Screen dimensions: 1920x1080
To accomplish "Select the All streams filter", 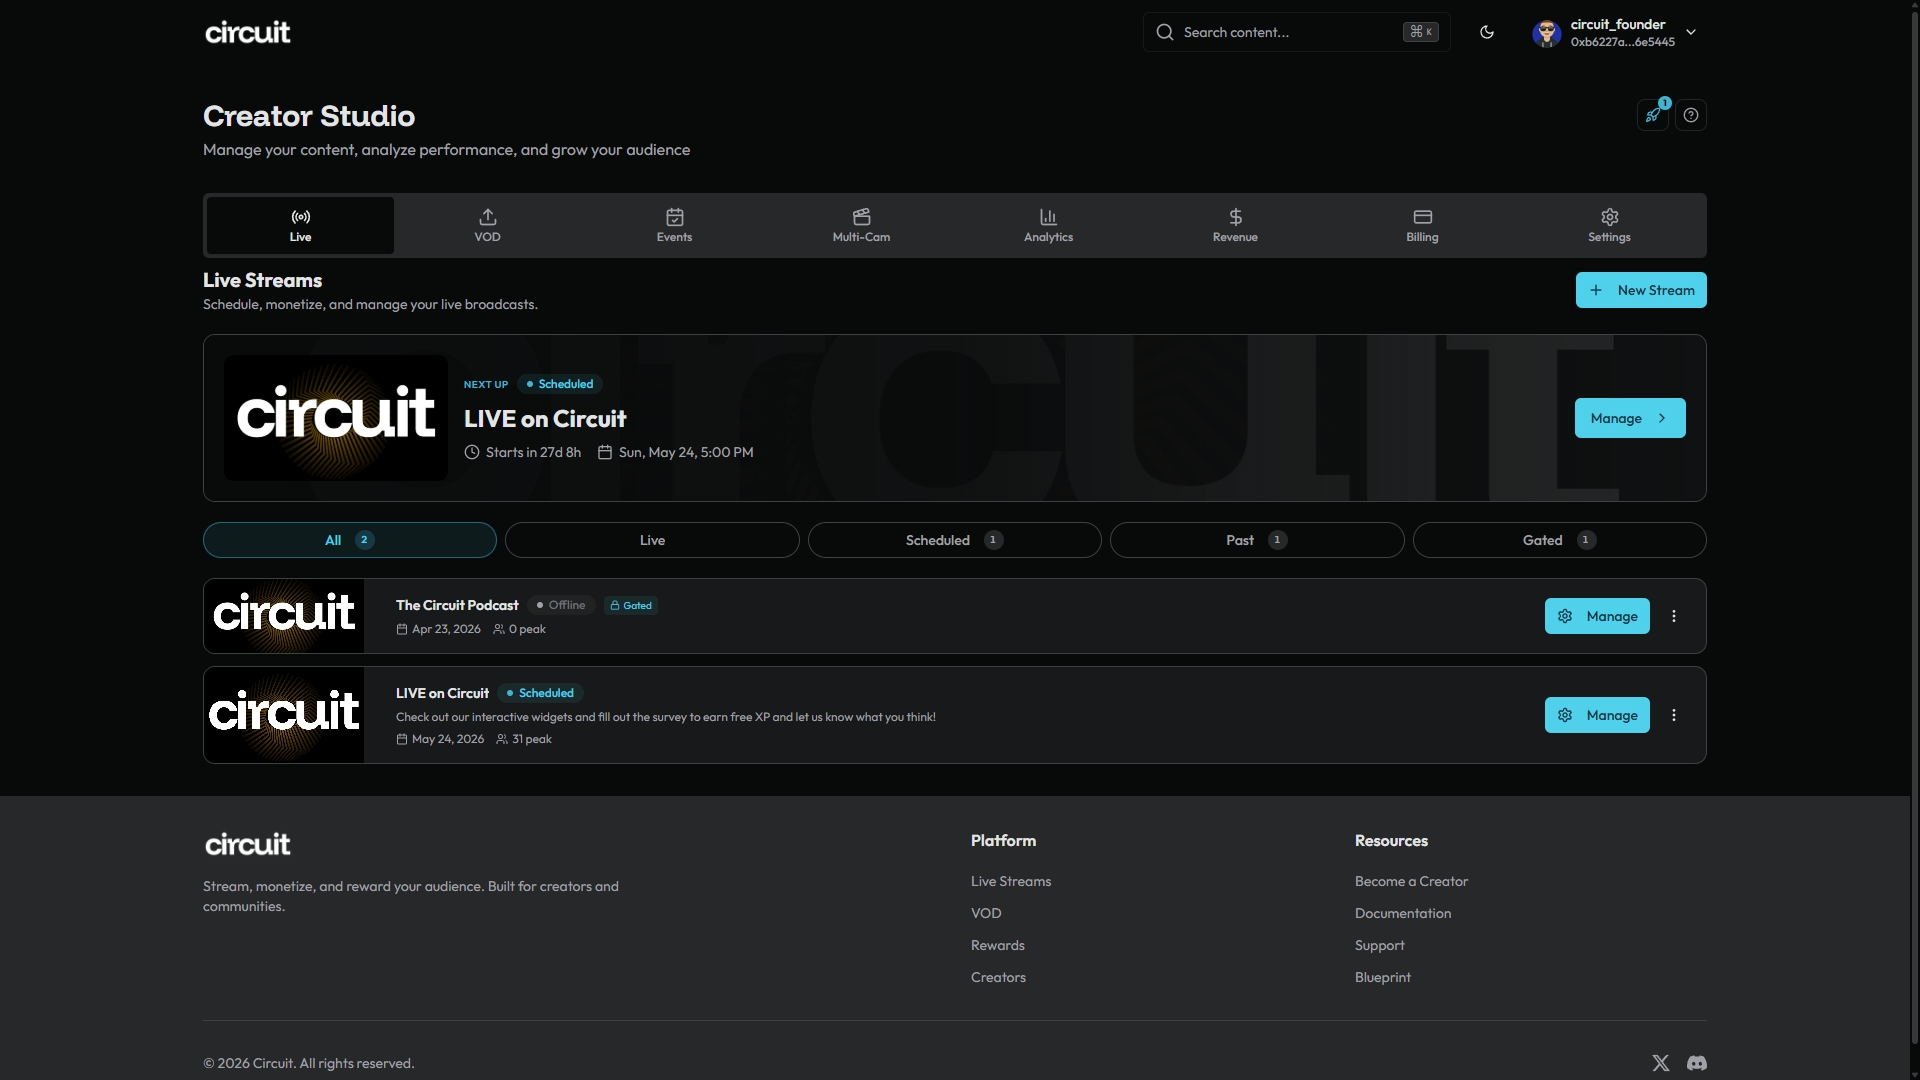I will tap(348, 540).
